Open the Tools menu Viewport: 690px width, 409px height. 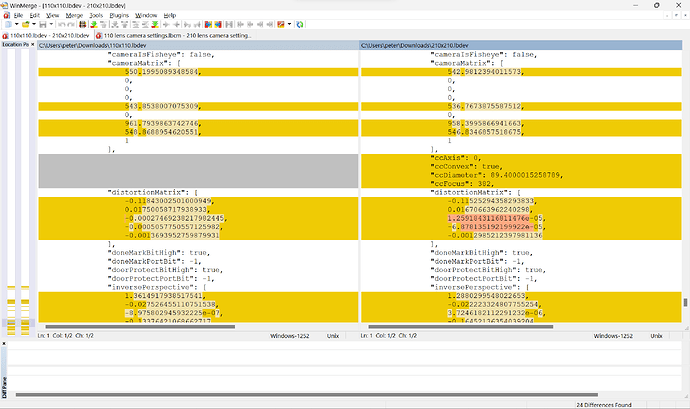pyautogui.click(x=96, y=15)
